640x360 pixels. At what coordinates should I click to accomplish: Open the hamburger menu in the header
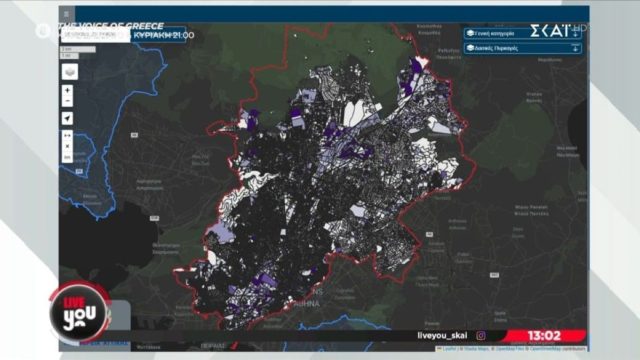click(x=67, y=14)
